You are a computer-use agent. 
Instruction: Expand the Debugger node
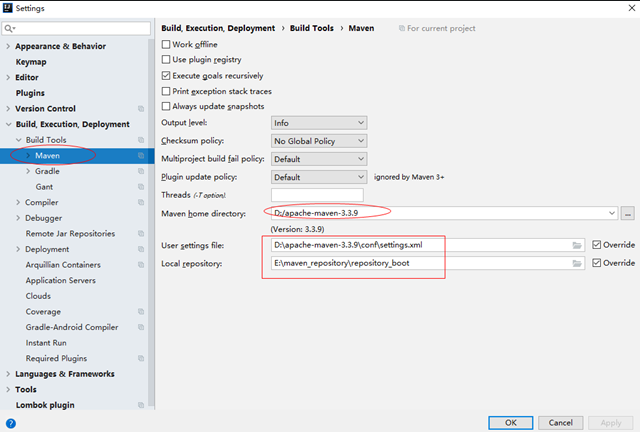[18, 218]
